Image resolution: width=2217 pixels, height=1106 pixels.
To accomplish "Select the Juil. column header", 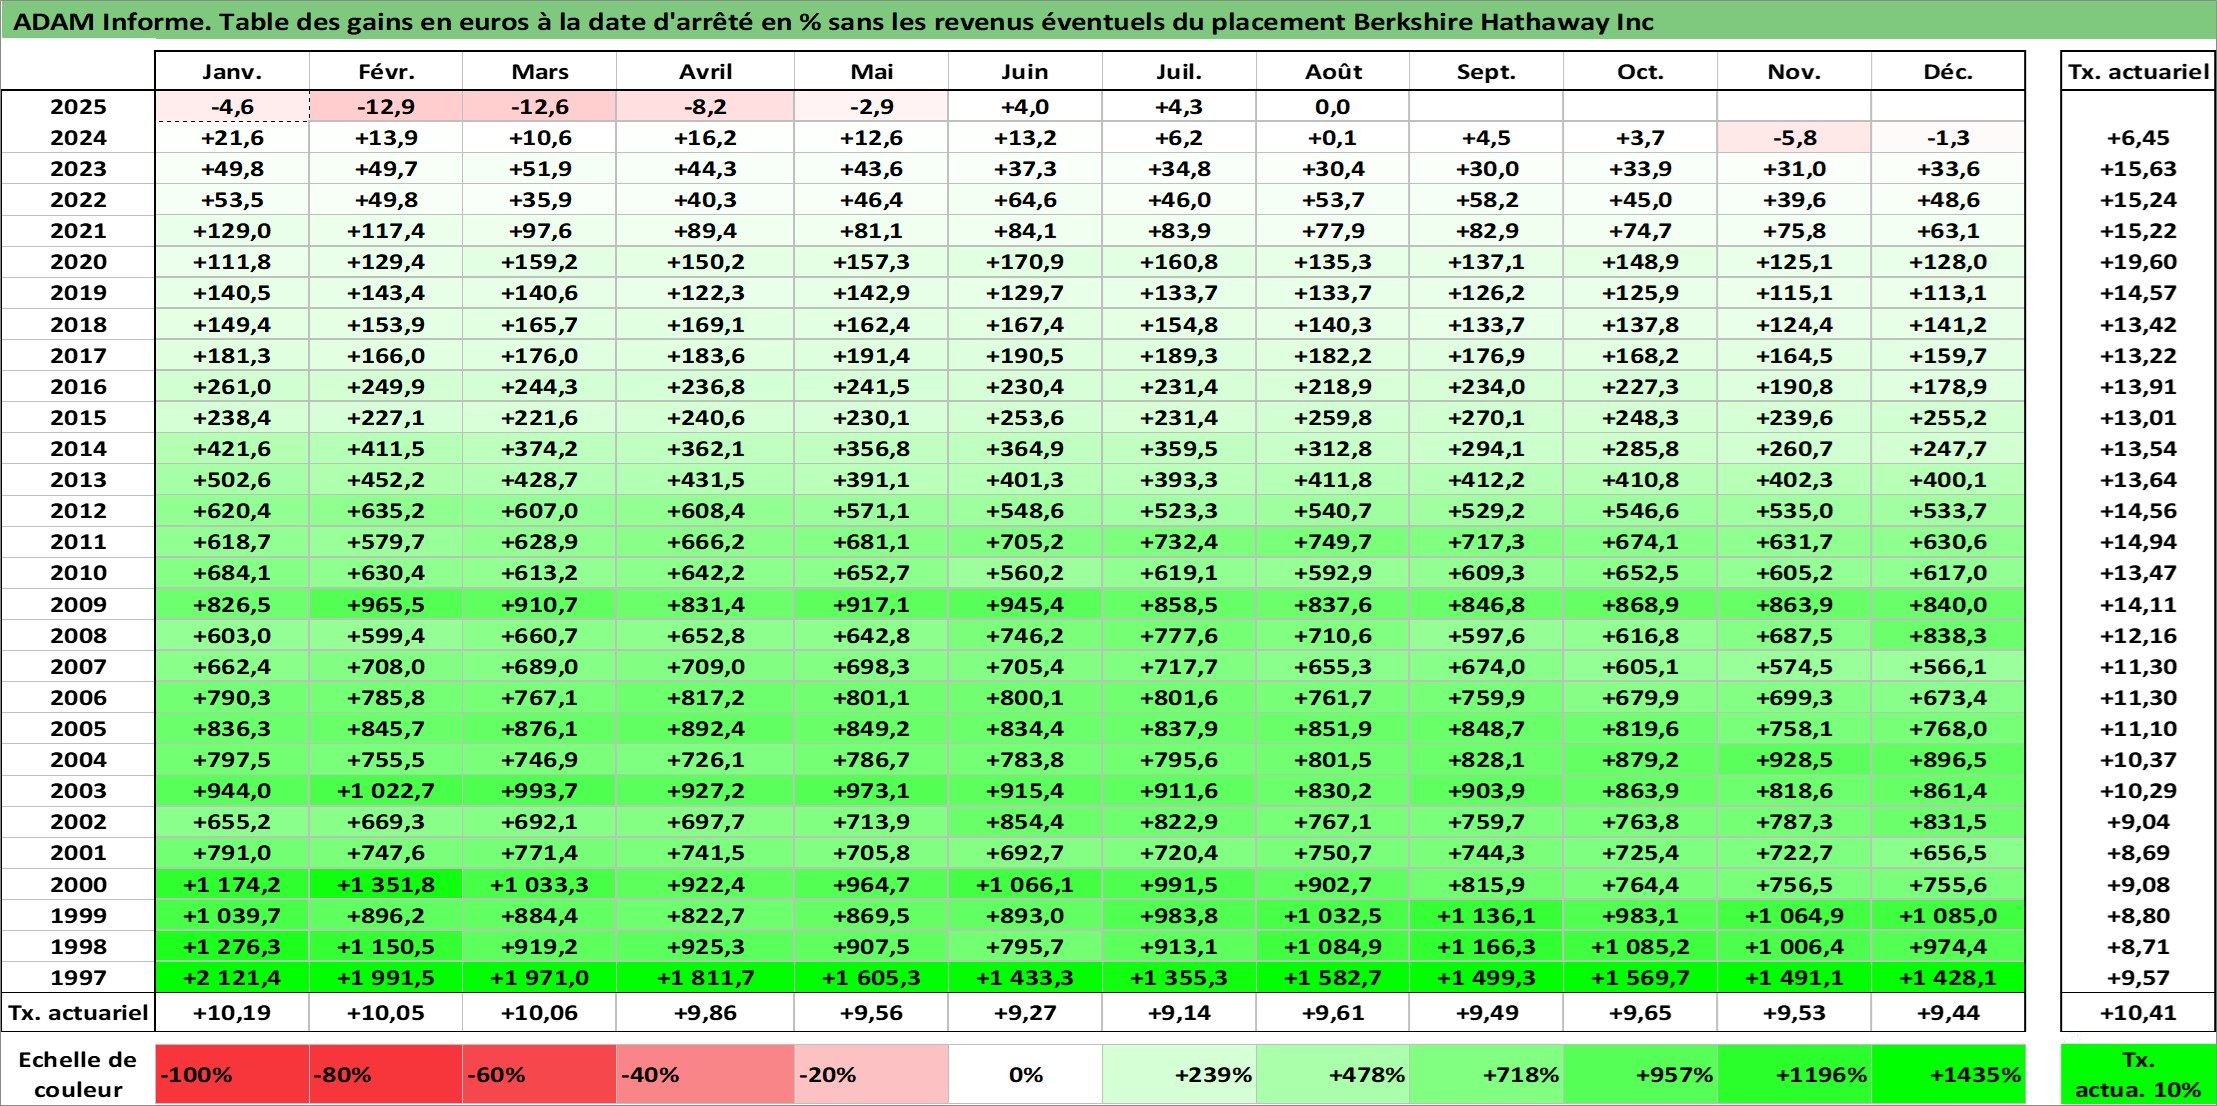I will [1179, 72].
